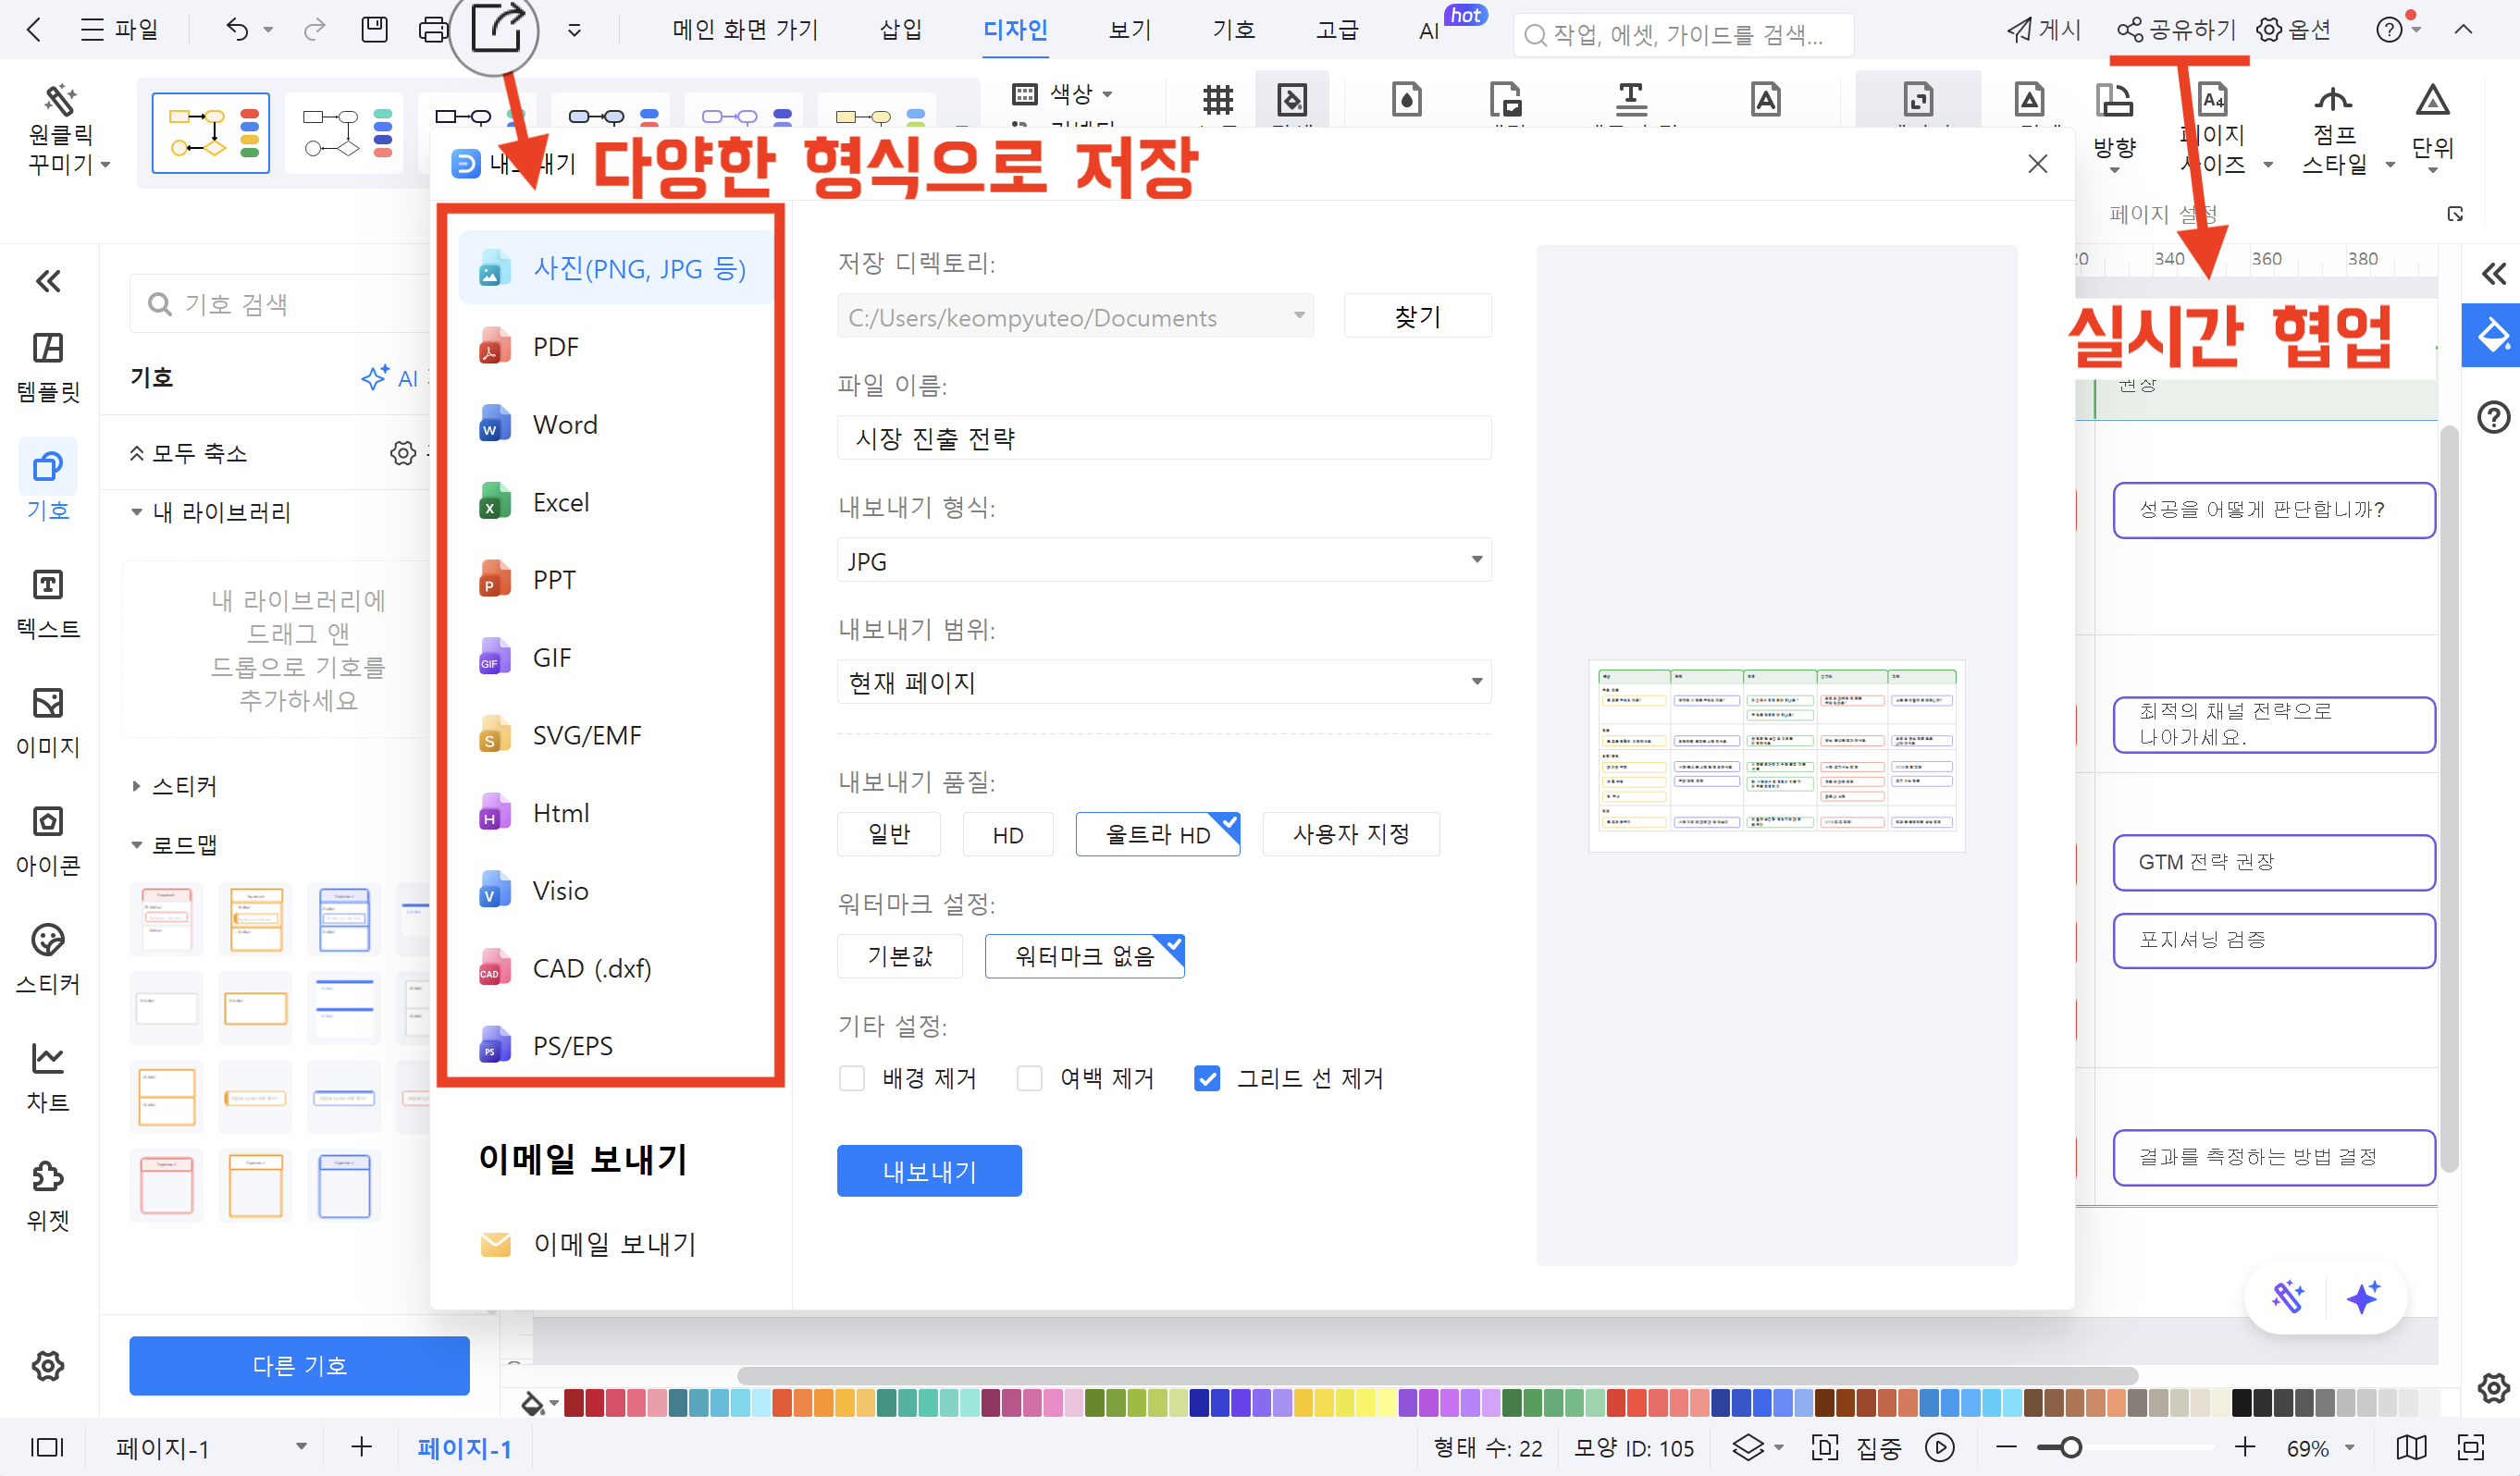The width and height of the screenshot is (2520, 1476).
Task: Enable 배경 제거 checkbox
Action: click(x=852, y=1078)
